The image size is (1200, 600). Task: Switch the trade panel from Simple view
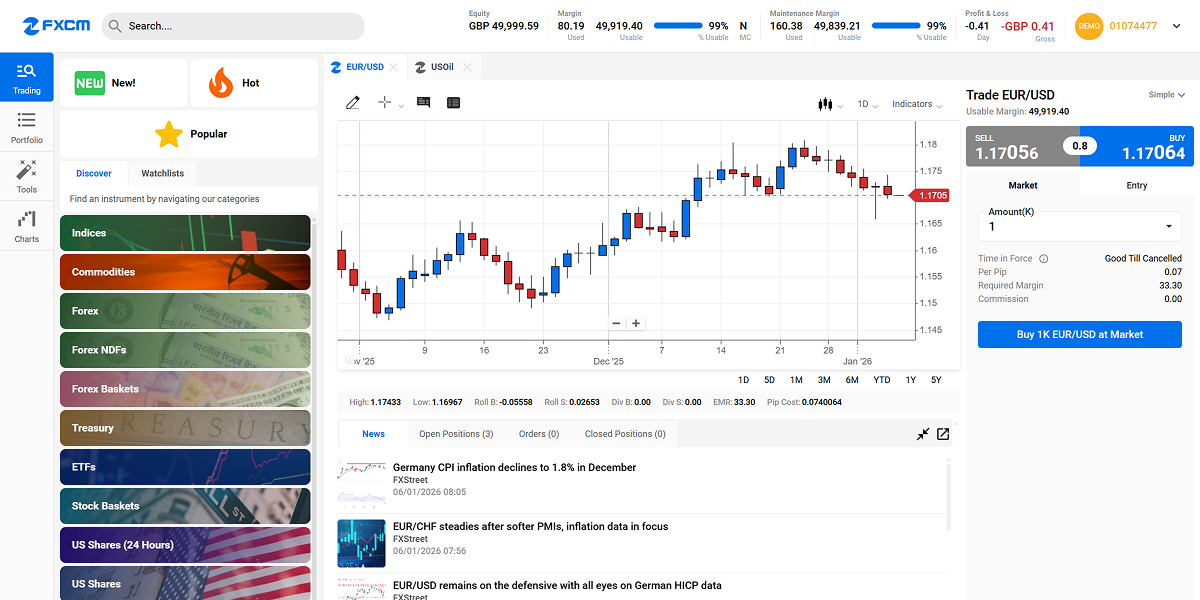click(1165, 94)
